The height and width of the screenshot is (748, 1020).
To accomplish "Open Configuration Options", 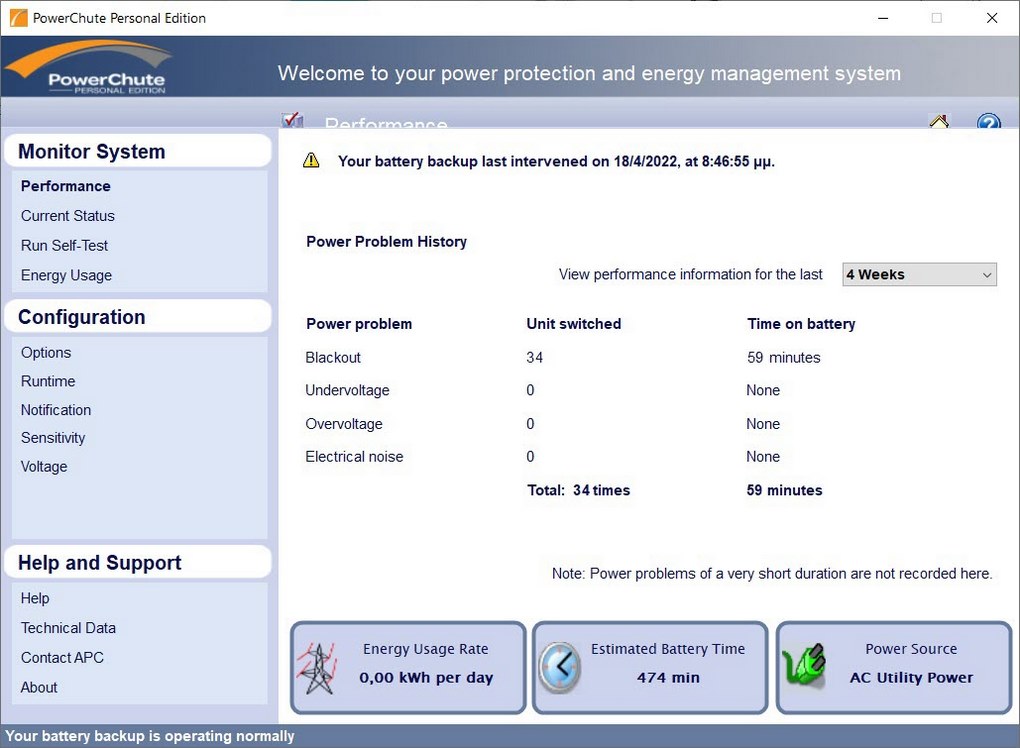I will tap(46, 353).
